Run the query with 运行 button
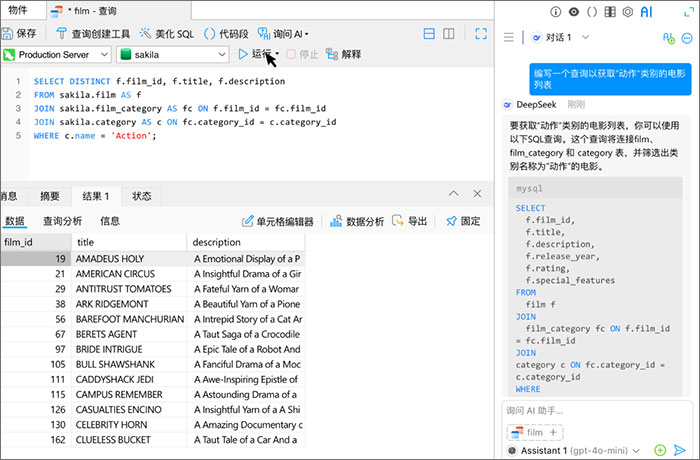Screen dimensions: 700x460 pyautogui.click(x=255, y=54)
